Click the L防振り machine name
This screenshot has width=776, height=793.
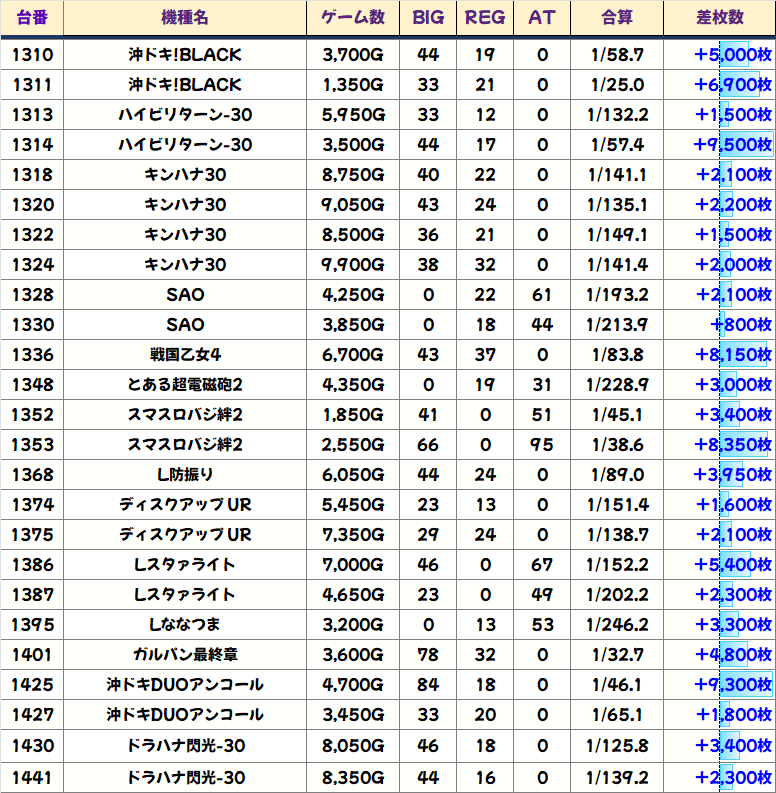click(x=185, y=475)
